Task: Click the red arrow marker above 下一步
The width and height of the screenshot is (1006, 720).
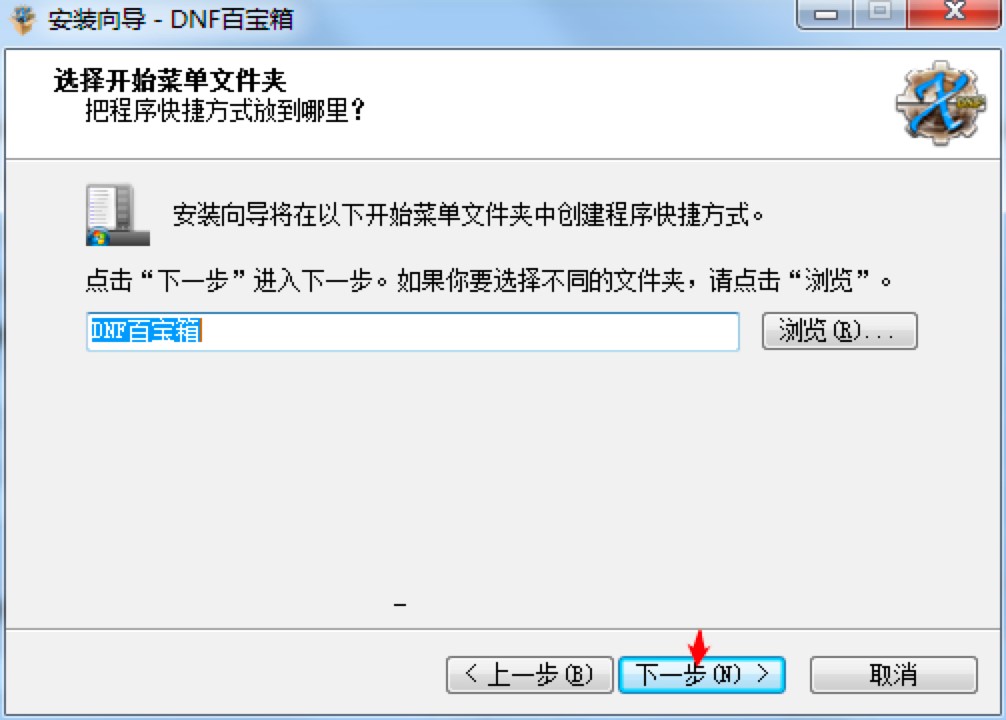Action: 699,647
